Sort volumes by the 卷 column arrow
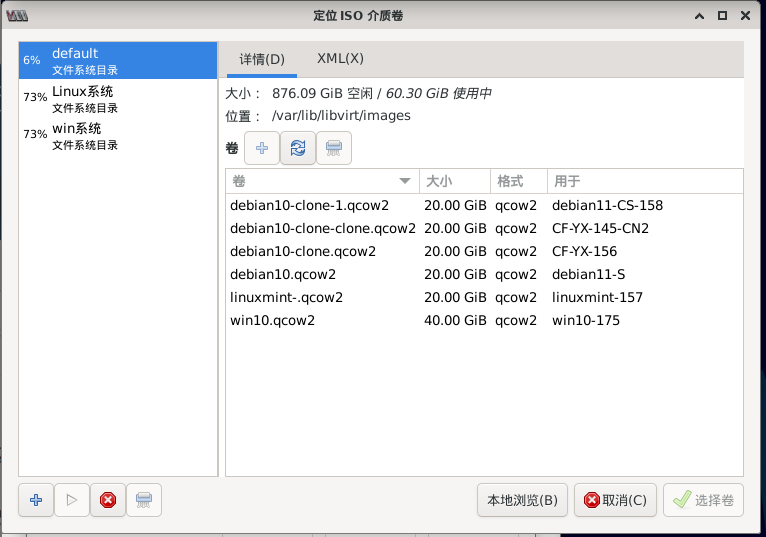The width and height of the screenshot is (766, 537). 405,181
